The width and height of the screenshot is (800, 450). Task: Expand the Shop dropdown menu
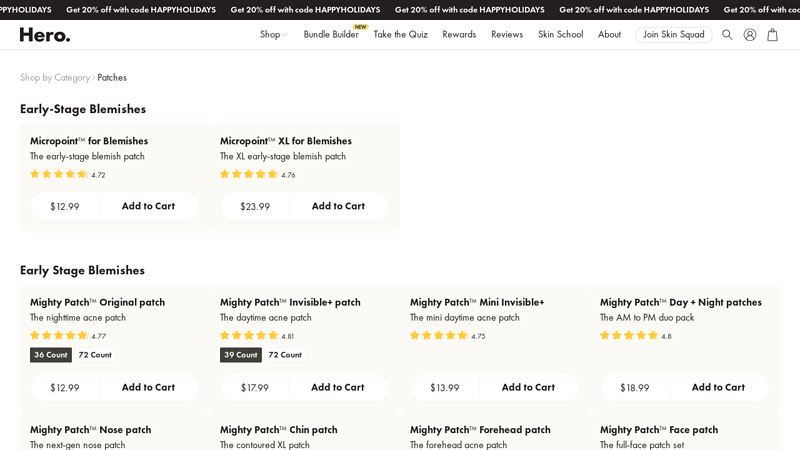click(x=273, y=35)
